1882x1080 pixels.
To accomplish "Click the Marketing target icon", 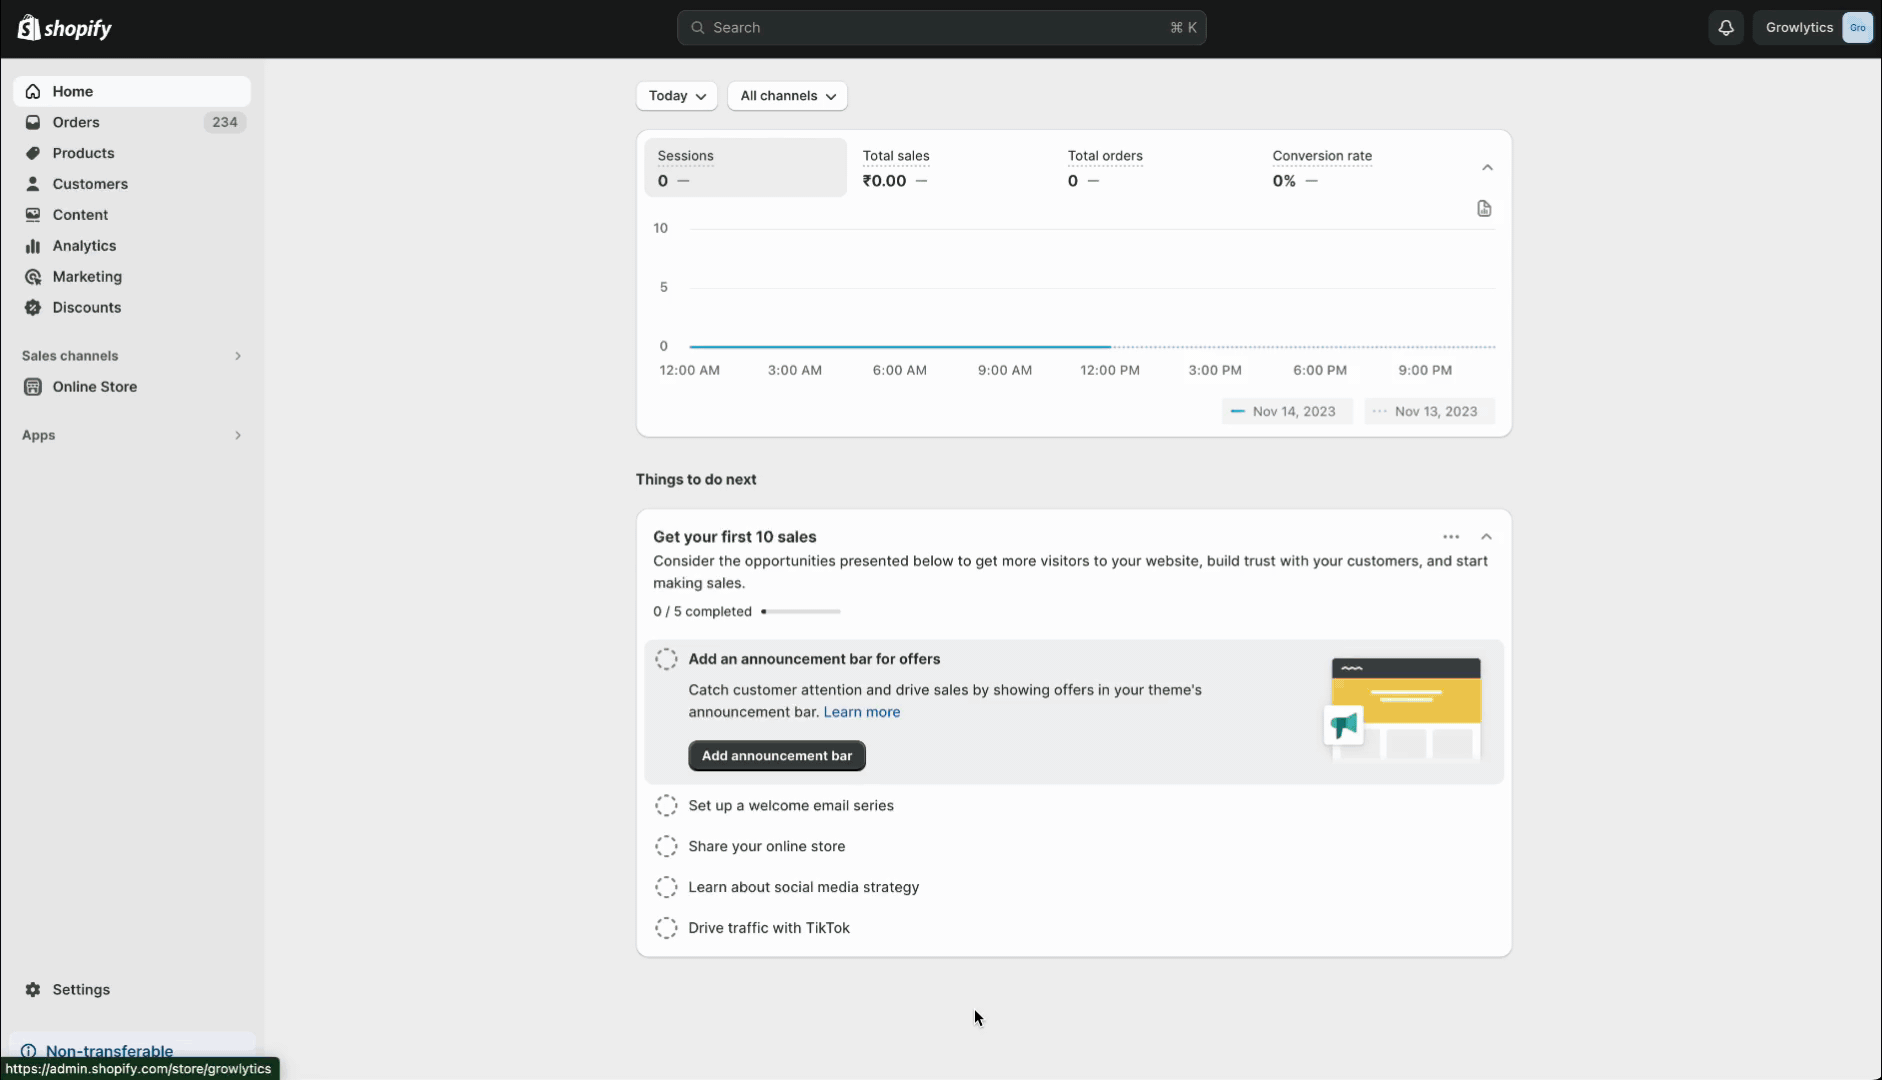I will pyautogui.click(x=33, y=277).
